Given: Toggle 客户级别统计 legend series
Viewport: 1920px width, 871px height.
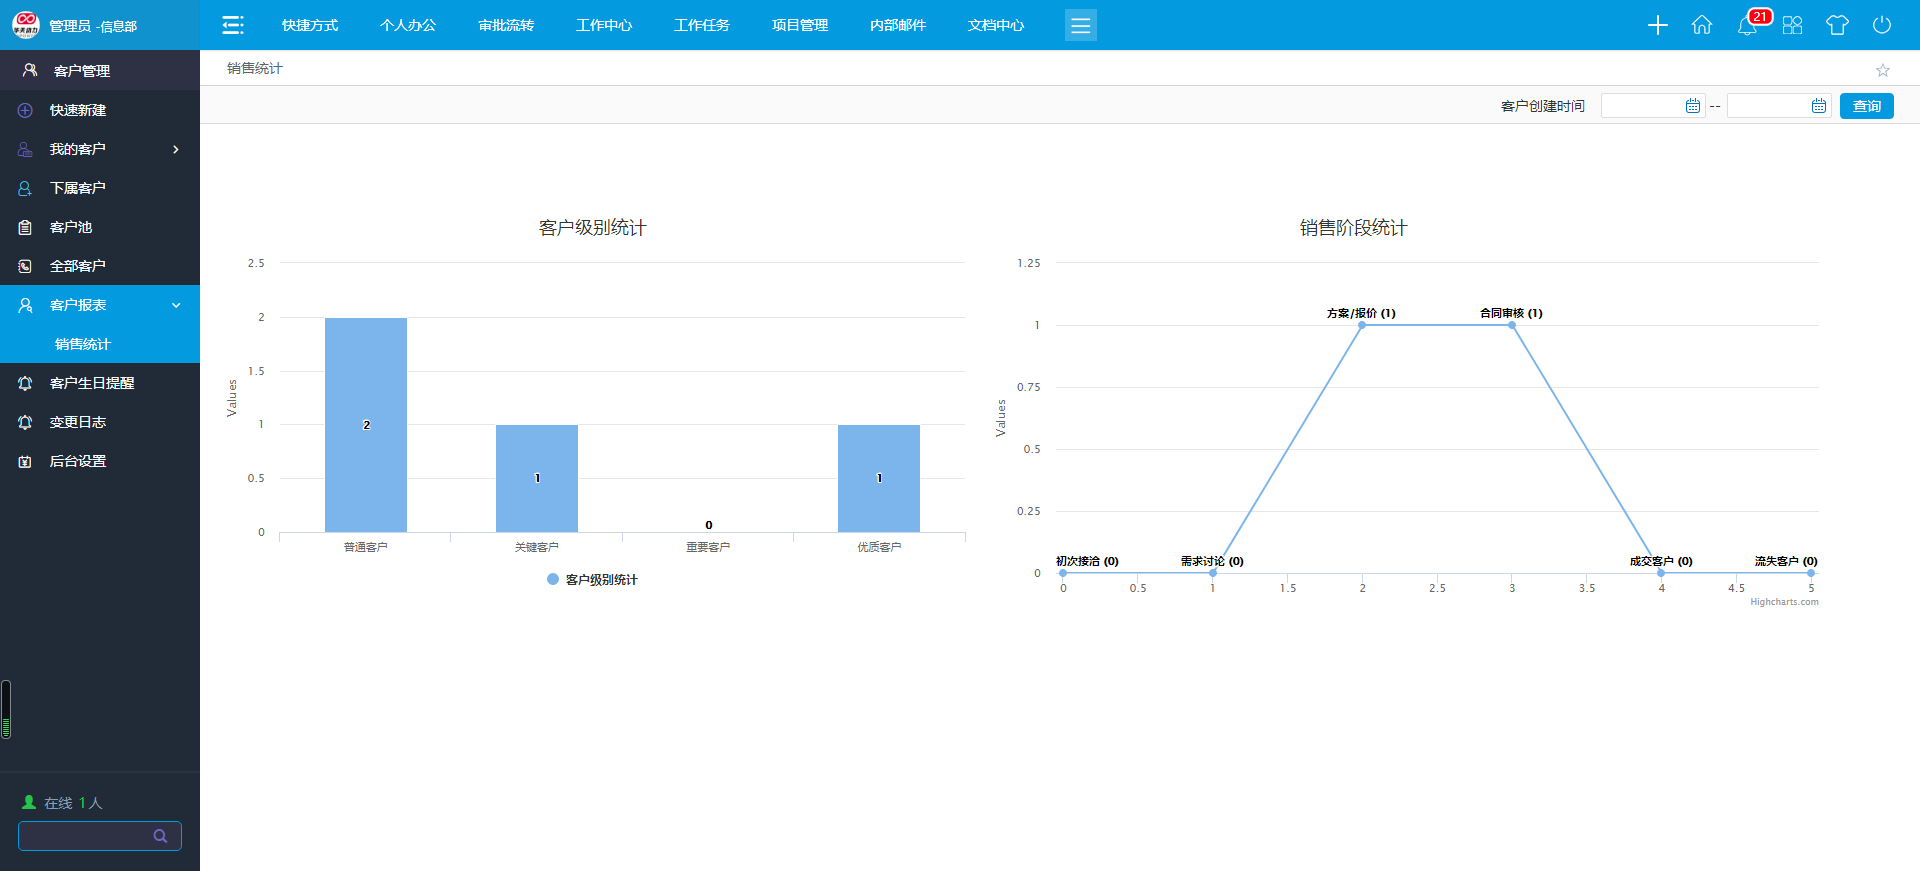Looking at the screenshot, I should pyautogui.click(x=592, y=580).
